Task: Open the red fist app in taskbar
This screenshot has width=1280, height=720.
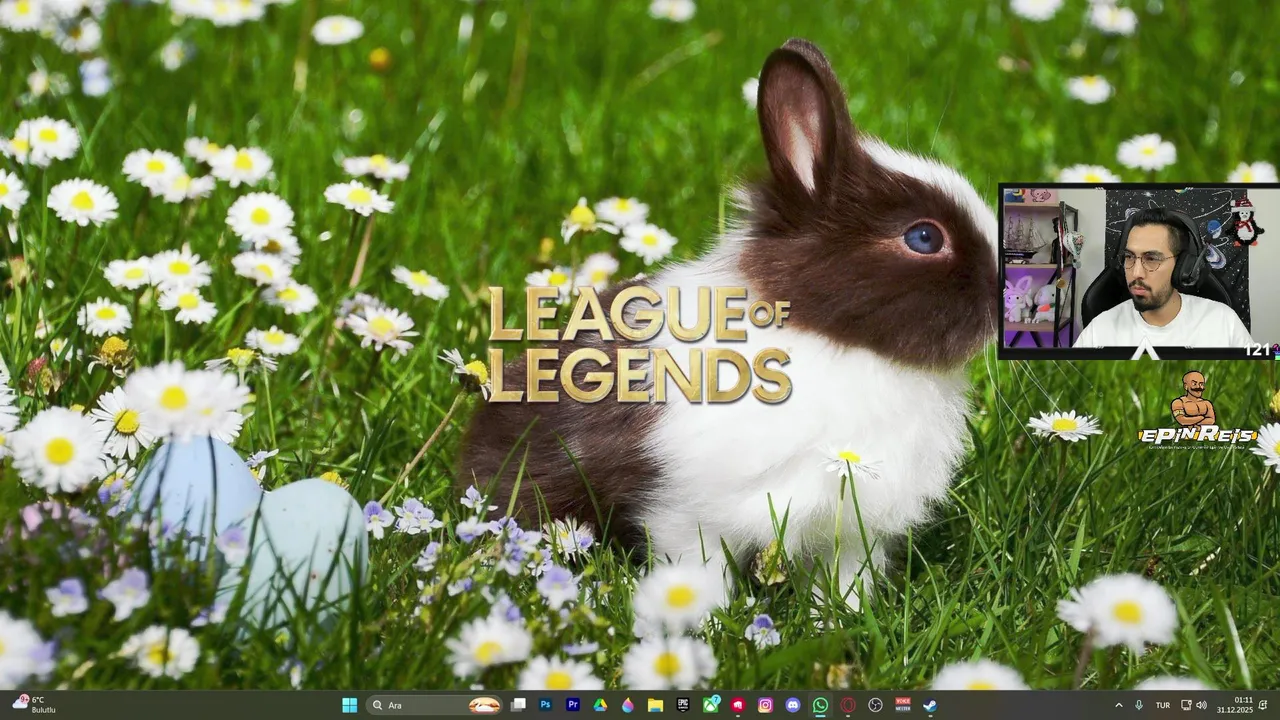Action: click(x=738, y=705)
